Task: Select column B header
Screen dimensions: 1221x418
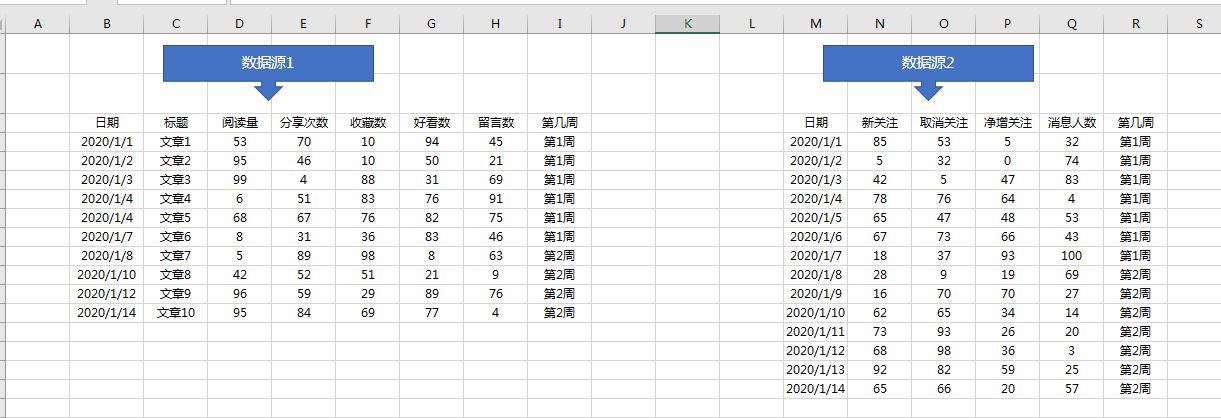Action: [x=107, y=25]
